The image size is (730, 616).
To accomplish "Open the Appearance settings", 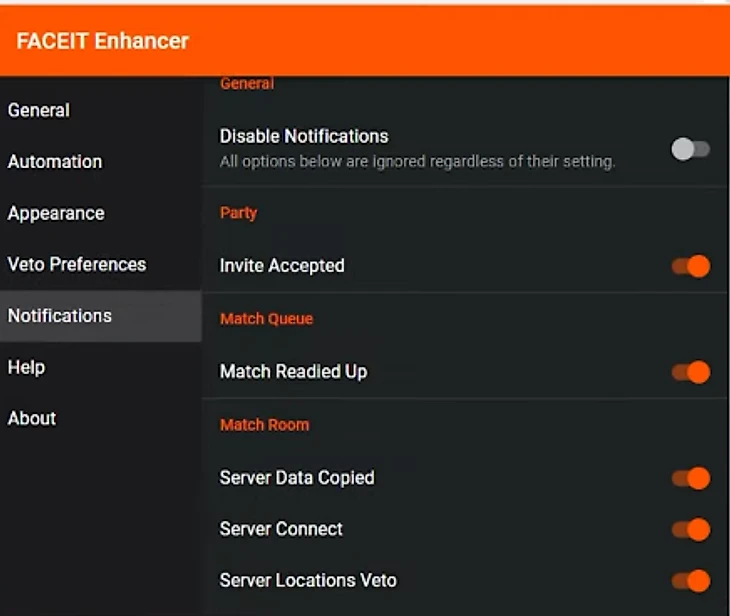I will (56, 213).
